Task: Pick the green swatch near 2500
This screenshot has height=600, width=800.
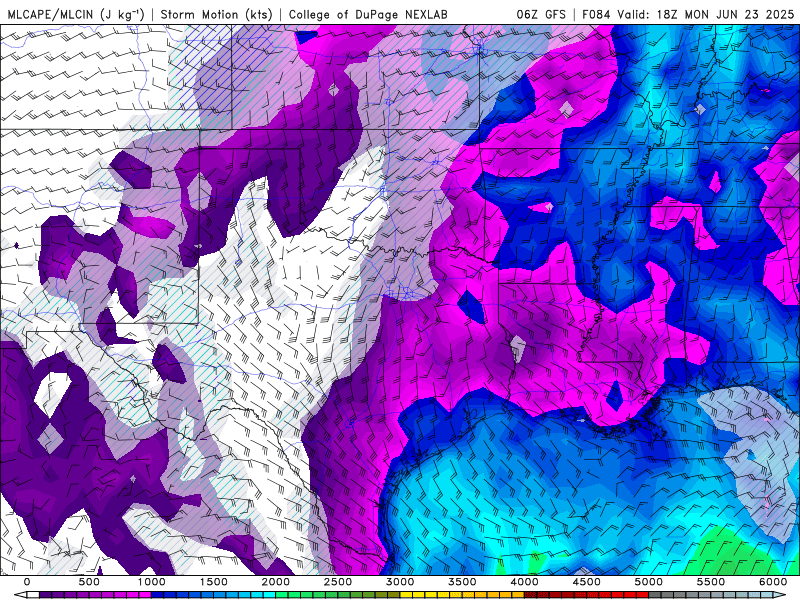Action: coord(332,595)
